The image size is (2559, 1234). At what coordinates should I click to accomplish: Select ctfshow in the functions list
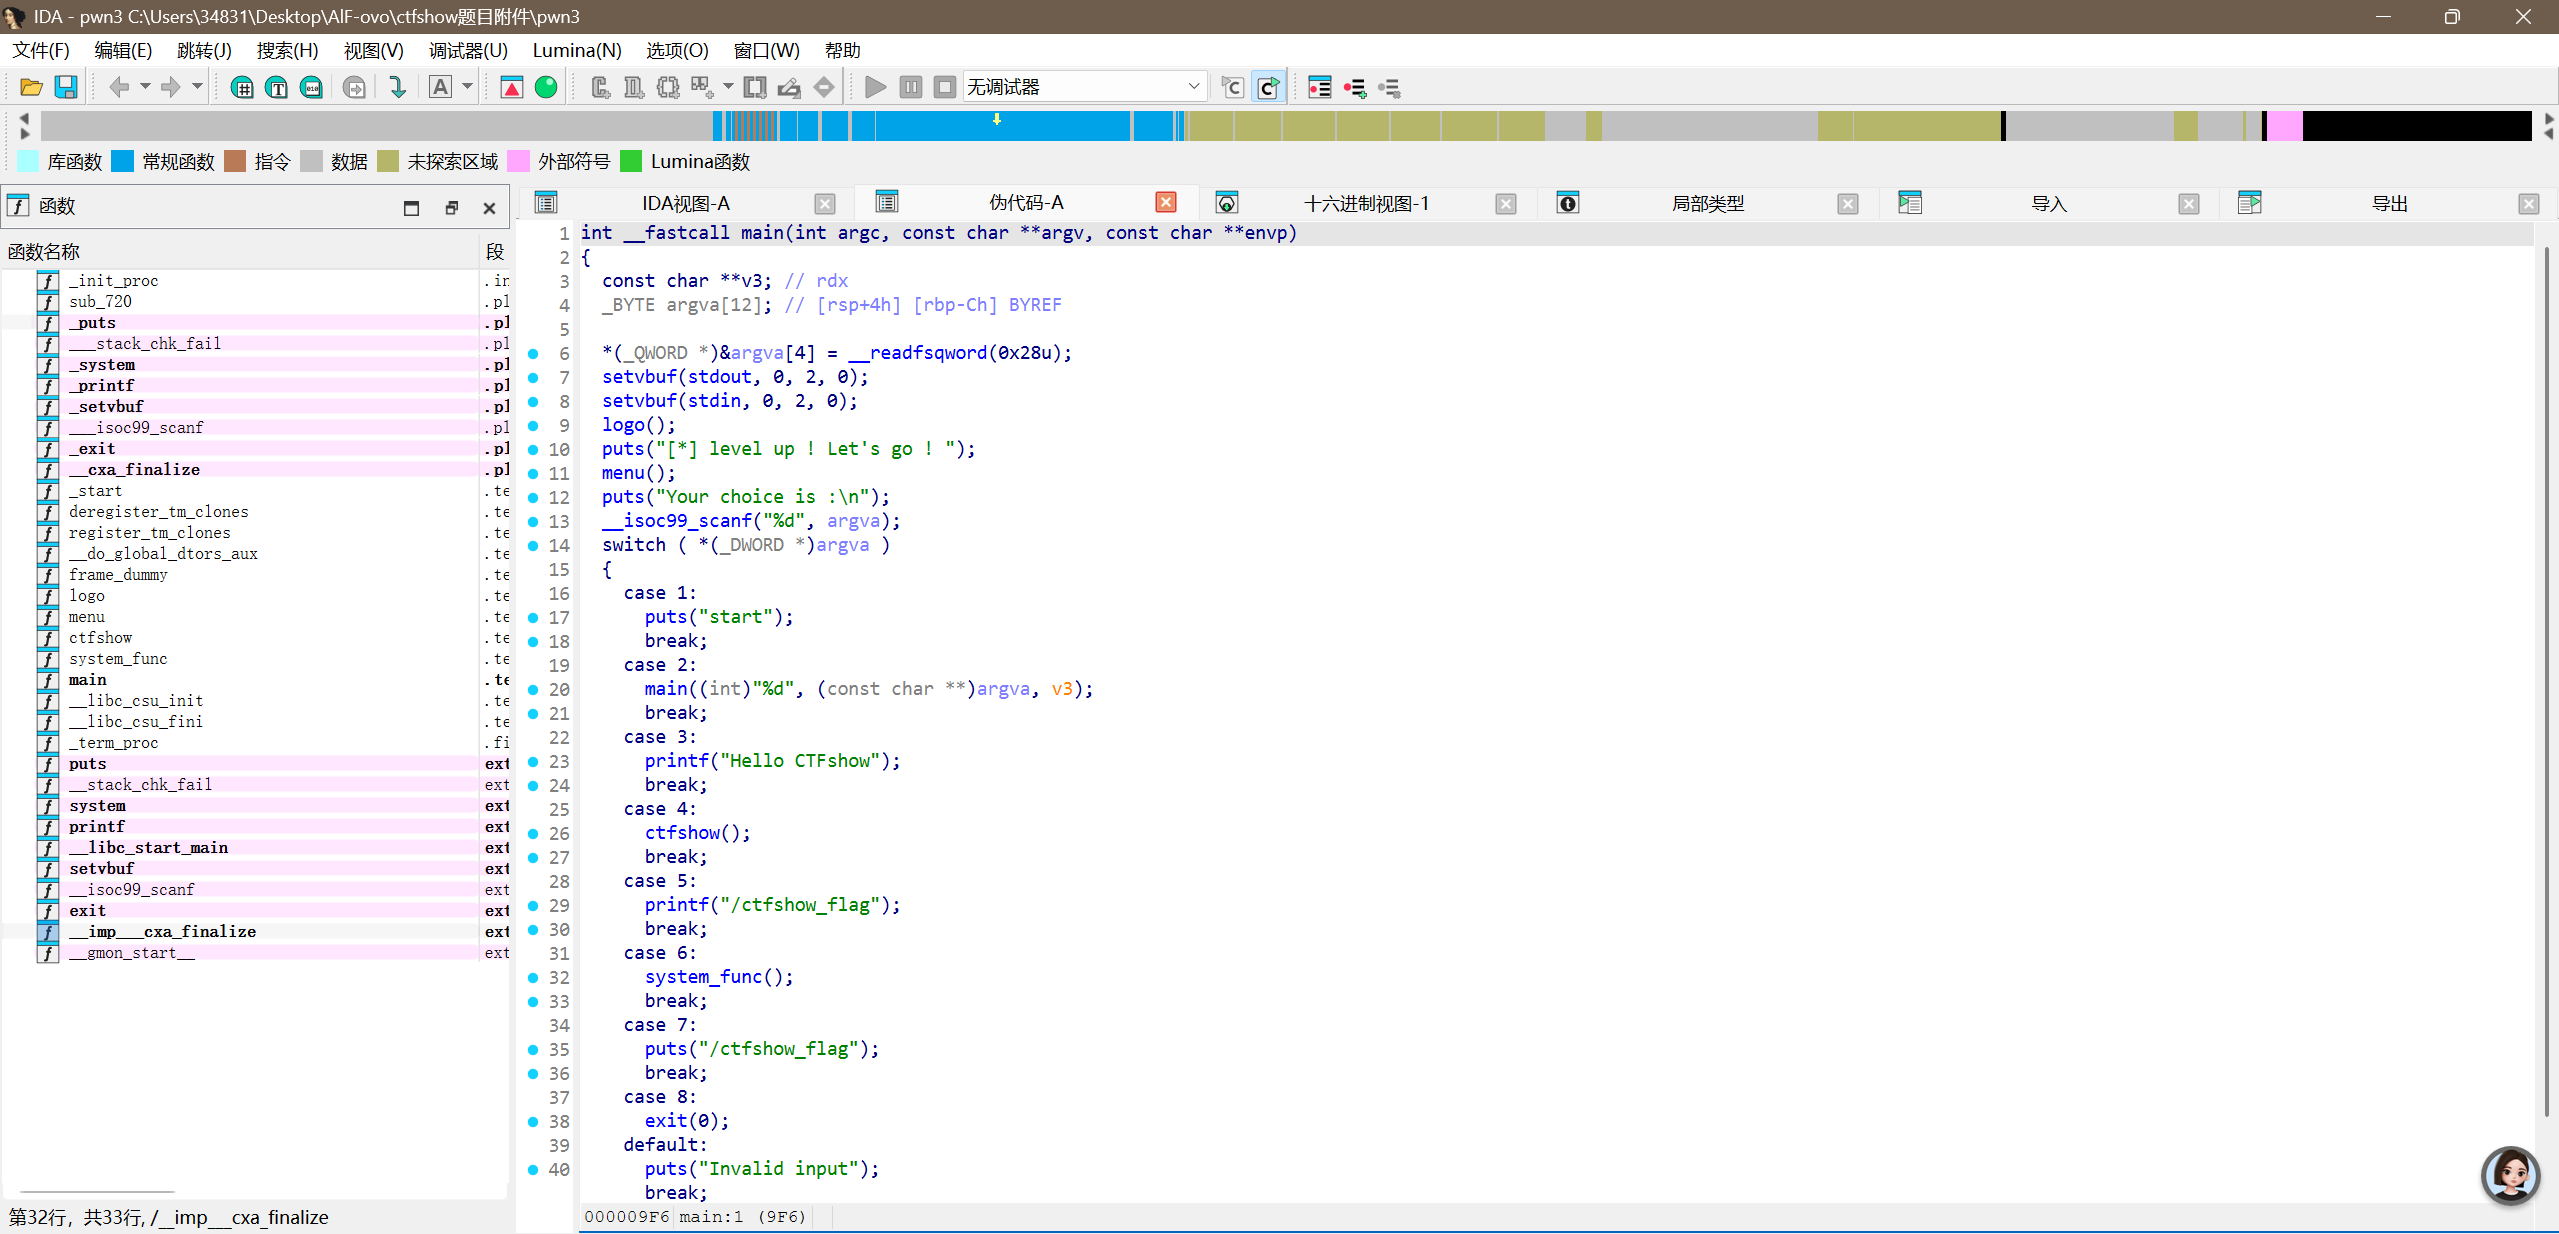[x=100, y=637]
